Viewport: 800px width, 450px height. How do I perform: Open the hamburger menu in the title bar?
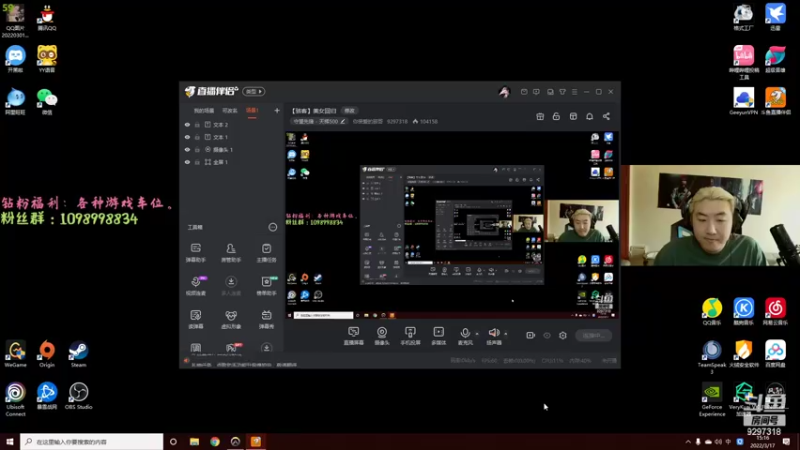pos(574,92)
